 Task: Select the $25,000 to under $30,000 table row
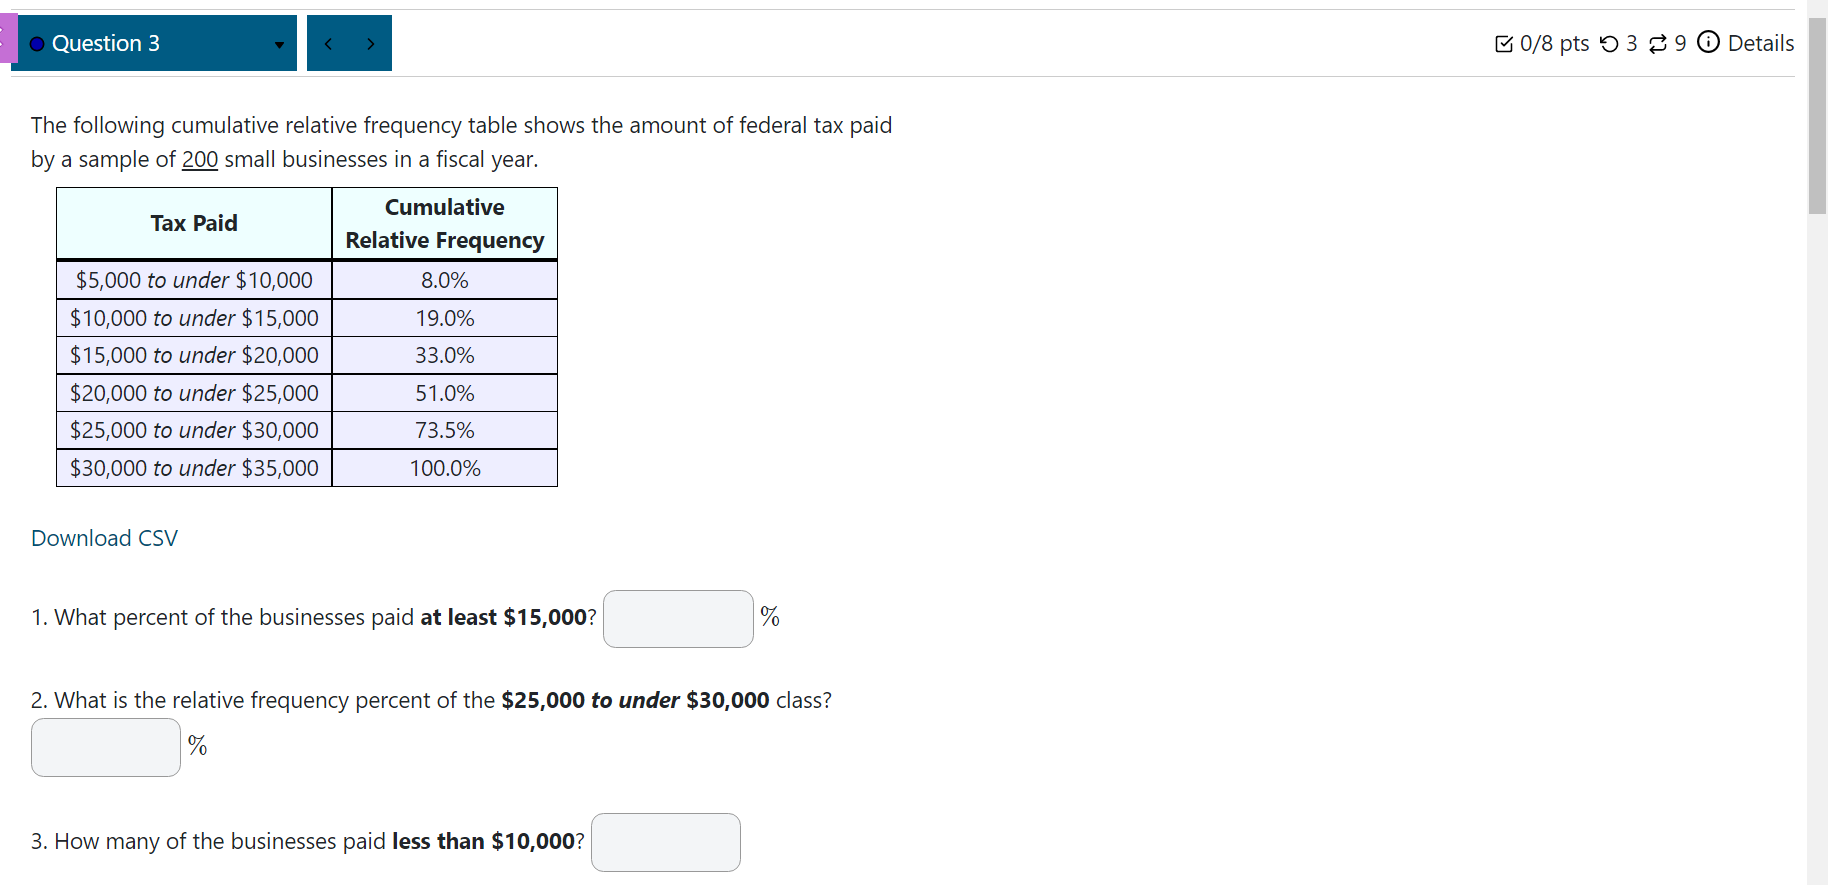click(x=306, y=430)
